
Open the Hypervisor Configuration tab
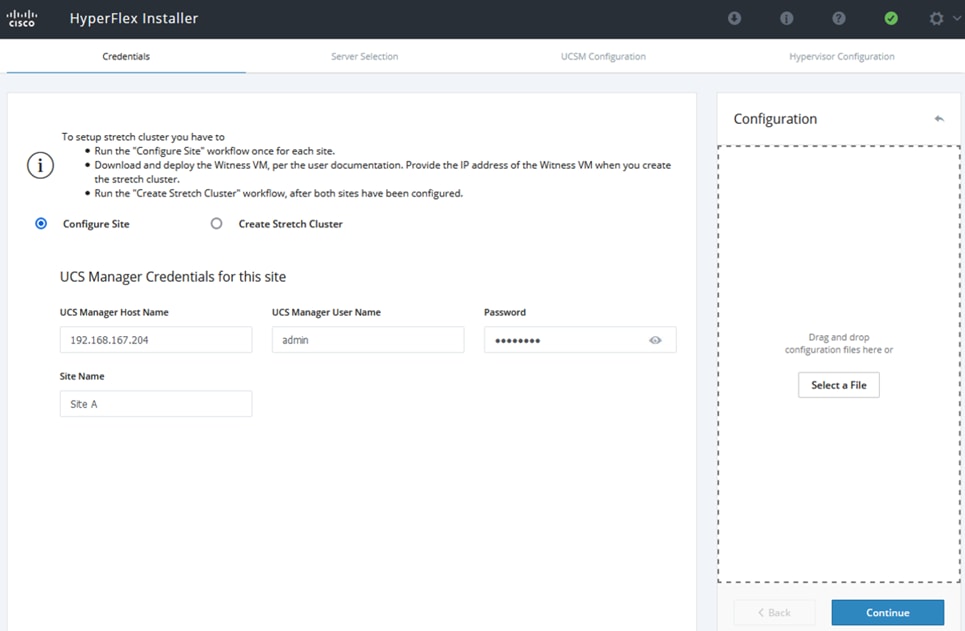point(841,57)
